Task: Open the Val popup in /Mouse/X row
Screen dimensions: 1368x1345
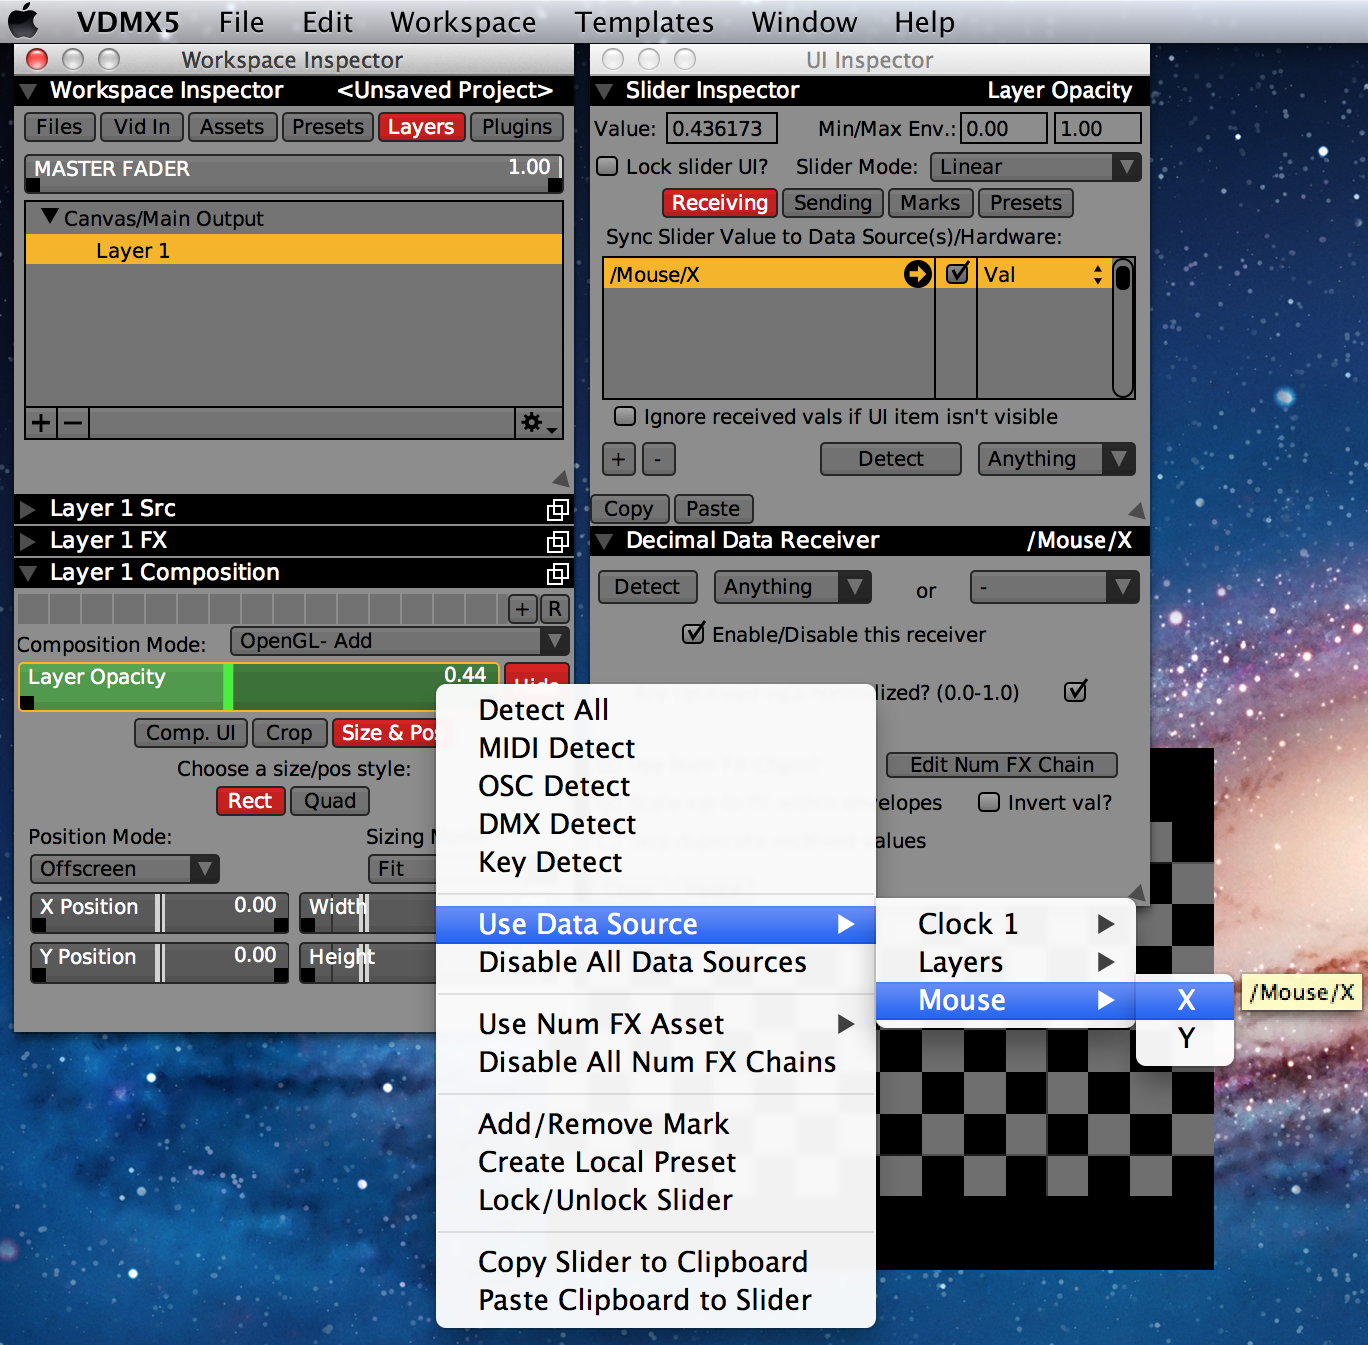Action: point(1044,274)
